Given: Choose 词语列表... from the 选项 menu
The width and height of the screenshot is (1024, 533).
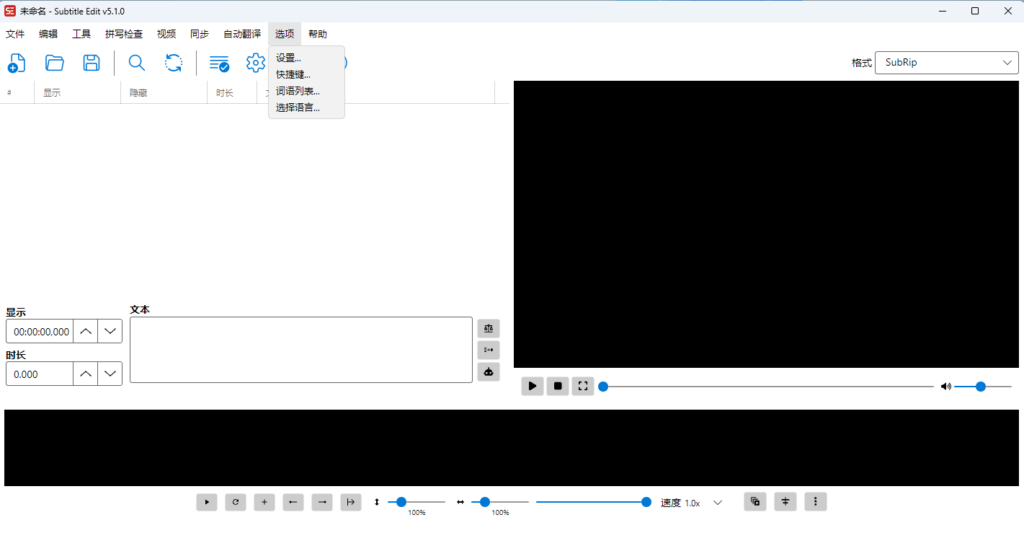Looking at the screenshot, I should (x=306, y=91).
